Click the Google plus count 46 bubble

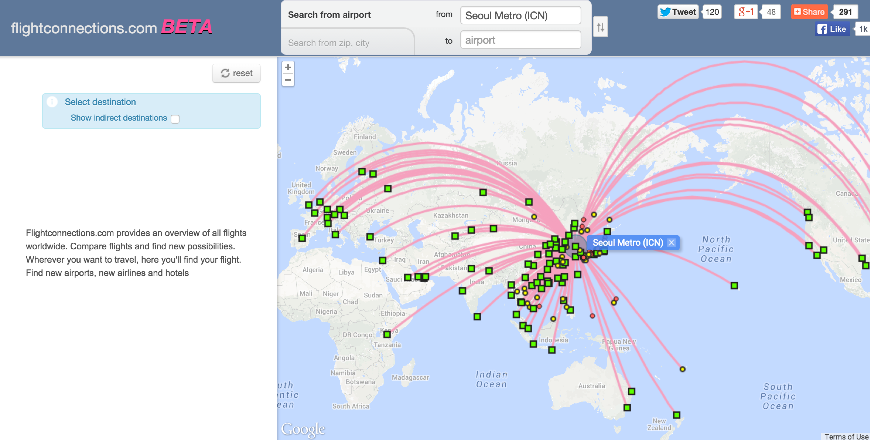pyautogui.click(x=771, y=12)
